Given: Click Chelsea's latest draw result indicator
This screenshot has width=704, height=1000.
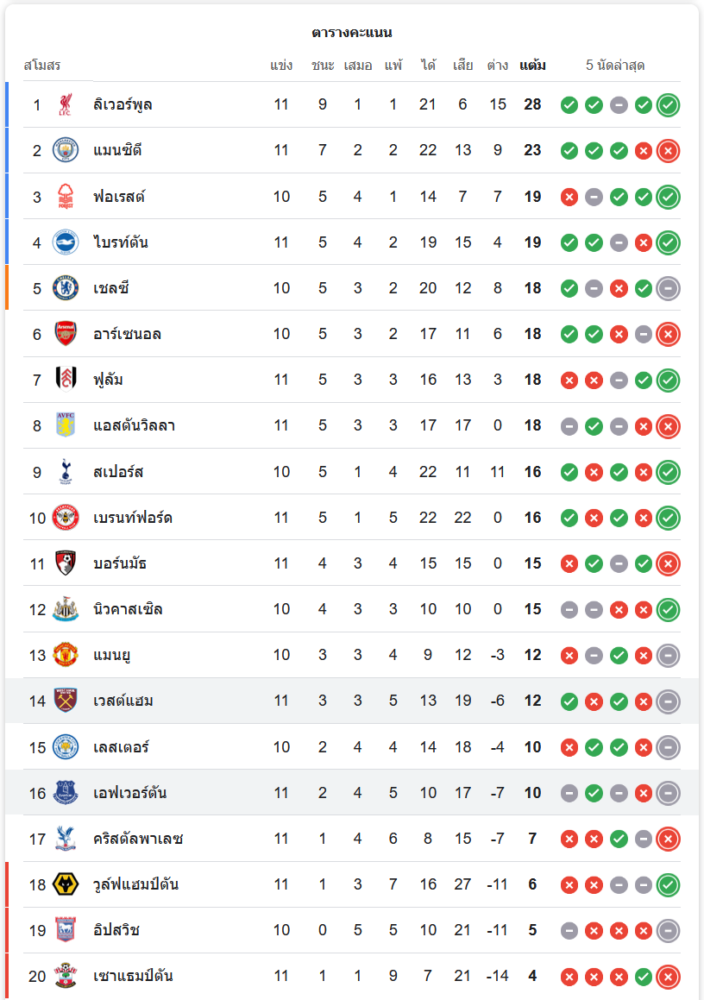Looking at the screenshot, I should tap(668, 288).
